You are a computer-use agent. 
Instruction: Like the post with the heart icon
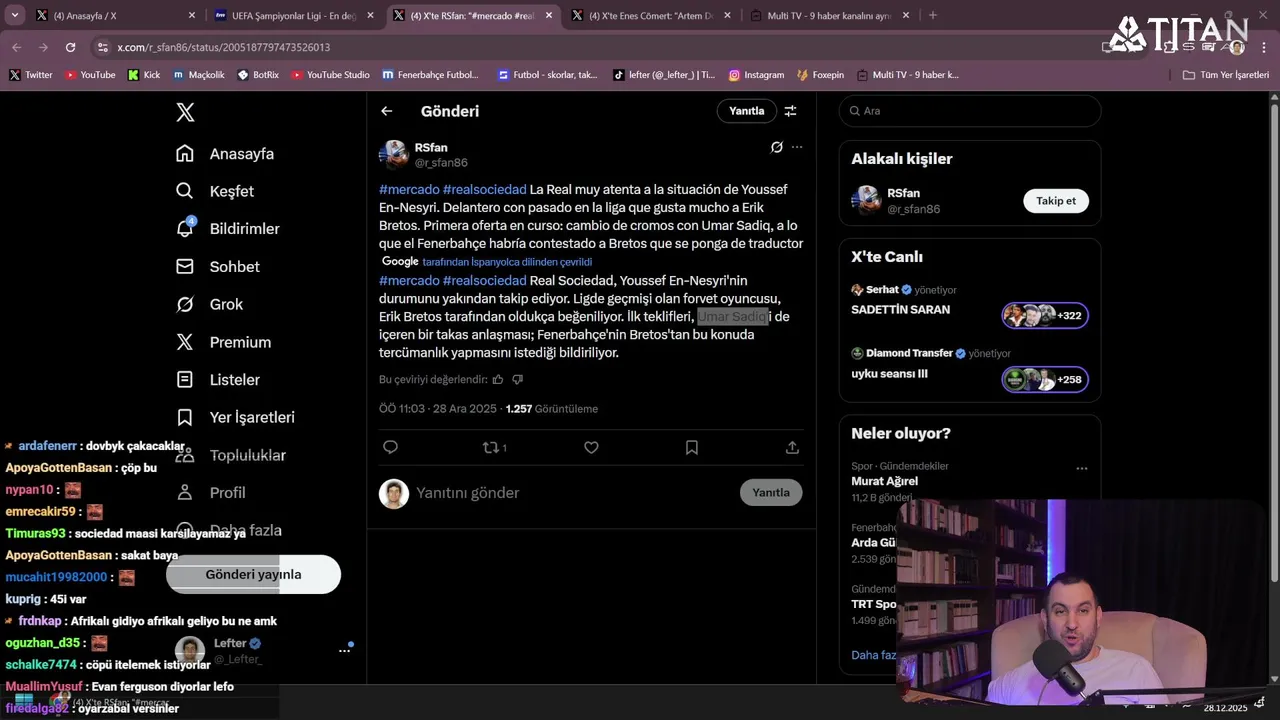point(591,447)
